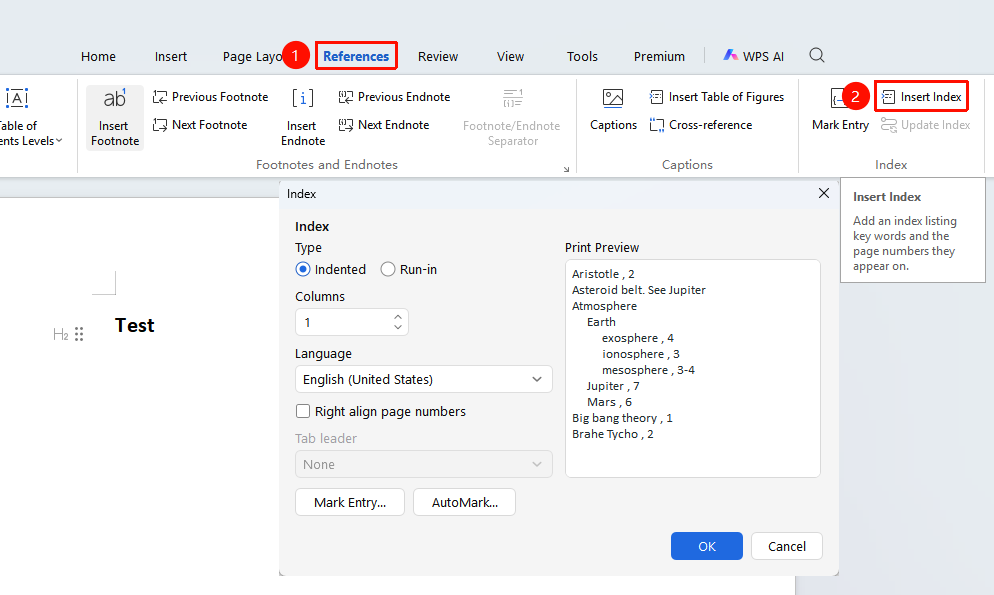The height and width of the screenshot is (595, 994).
Task: Jump to Next Footnote
Action: [200, 125]
